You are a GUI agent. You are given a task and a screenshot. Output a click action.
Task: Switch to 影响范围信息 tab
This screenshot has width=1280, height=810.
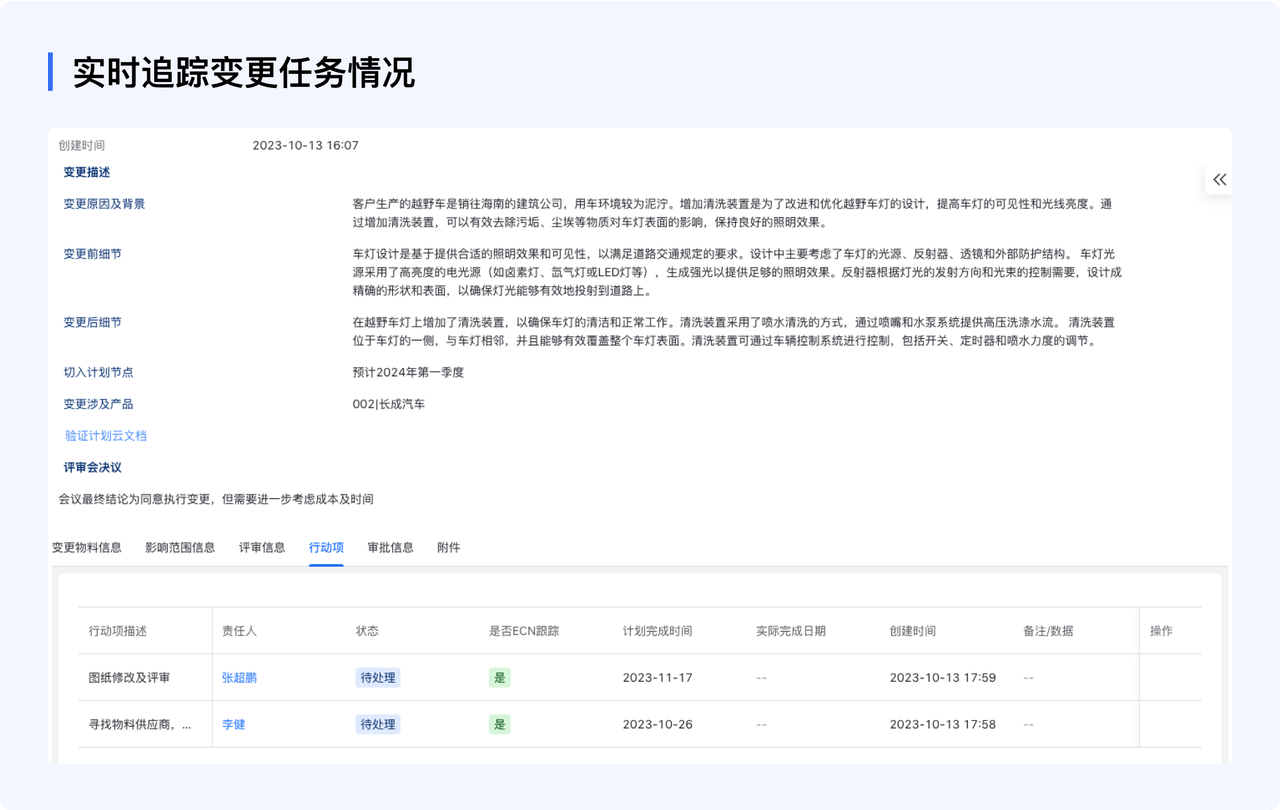[180, 547]
